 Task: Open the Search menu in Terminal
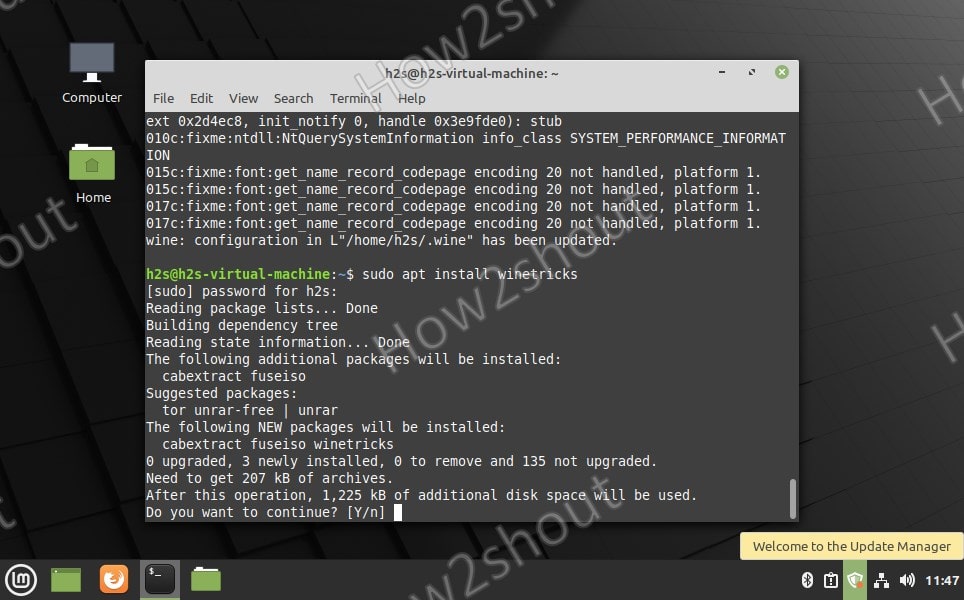click(293, 98)
